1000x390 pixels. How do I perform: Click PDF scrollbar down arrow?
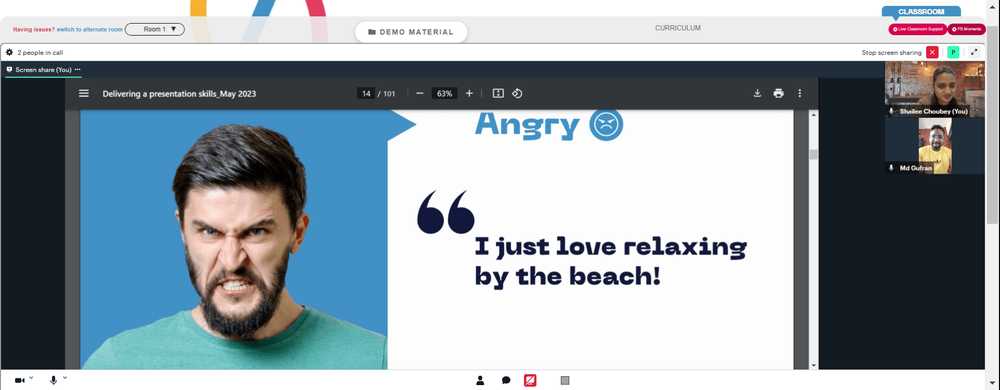pyautogui.click(x=813, y=366)
